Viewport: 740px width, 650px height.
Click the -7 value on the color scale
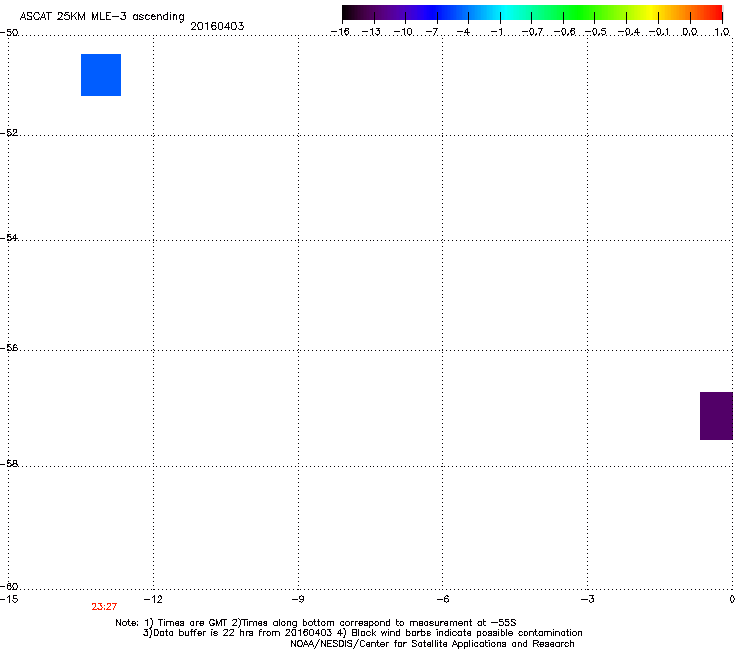tap(432, 32)
